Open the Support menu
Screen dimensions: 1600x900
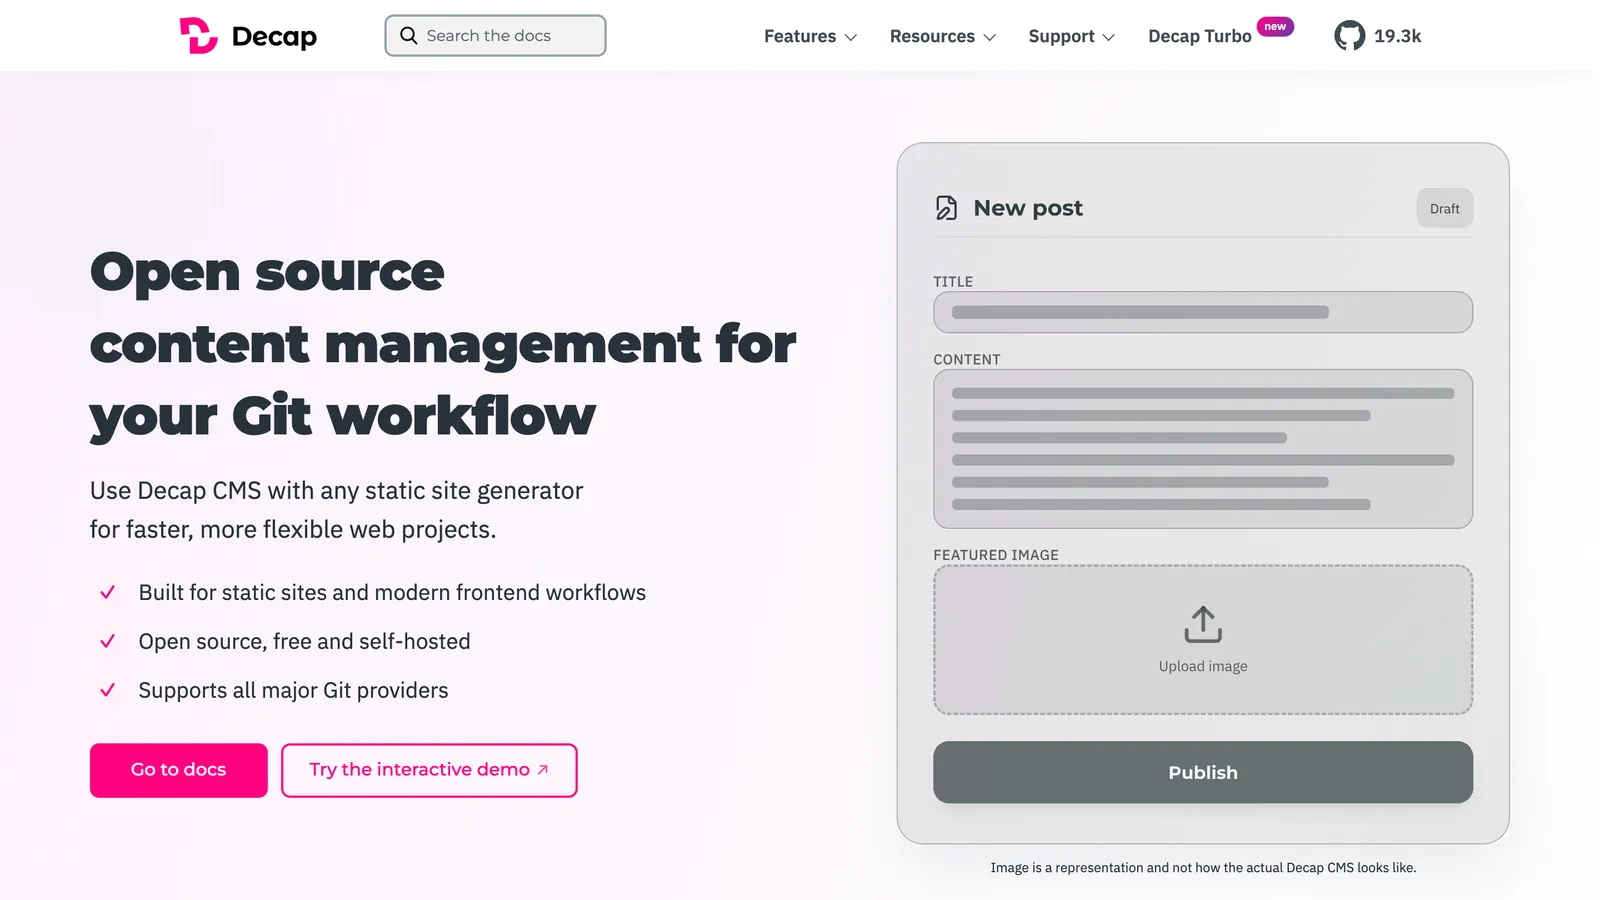point(1071,36)
